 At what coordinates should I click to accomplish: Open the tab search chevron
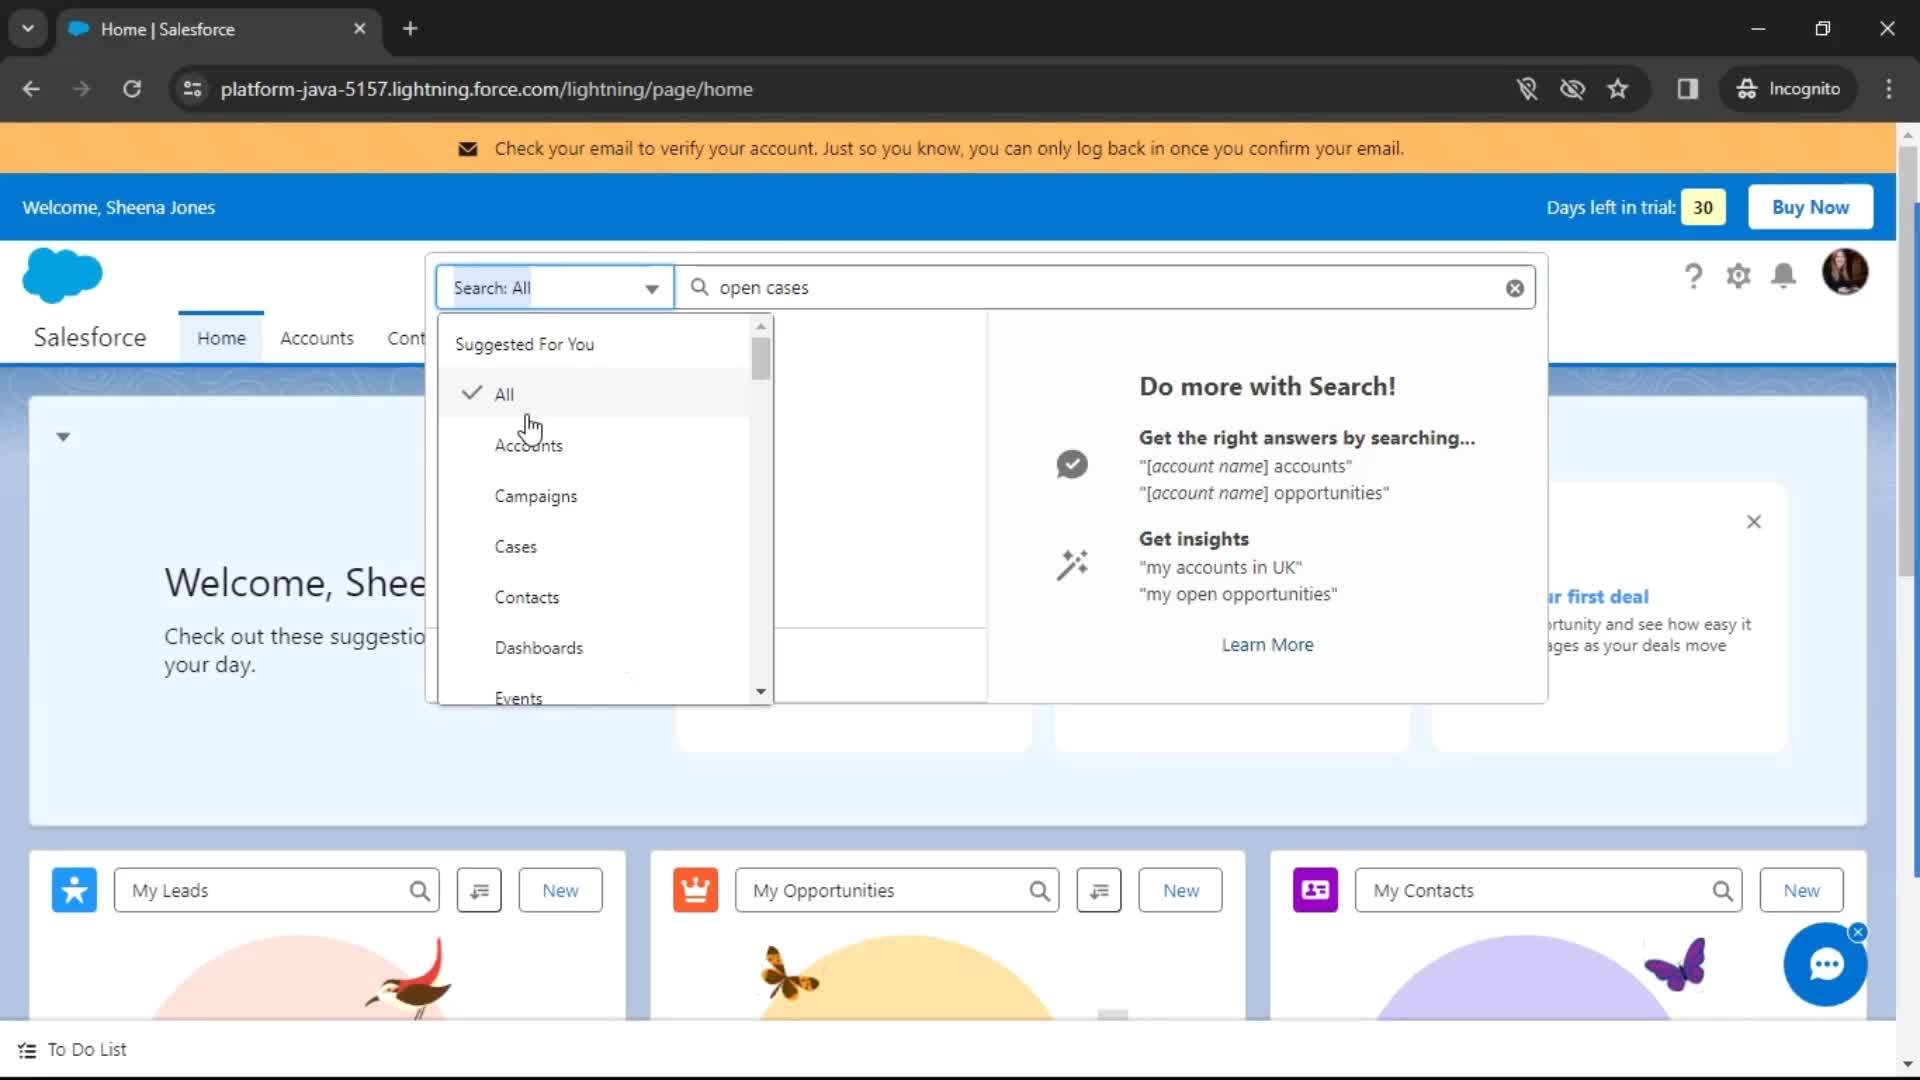pyautogui.click(x=28, y=29)
